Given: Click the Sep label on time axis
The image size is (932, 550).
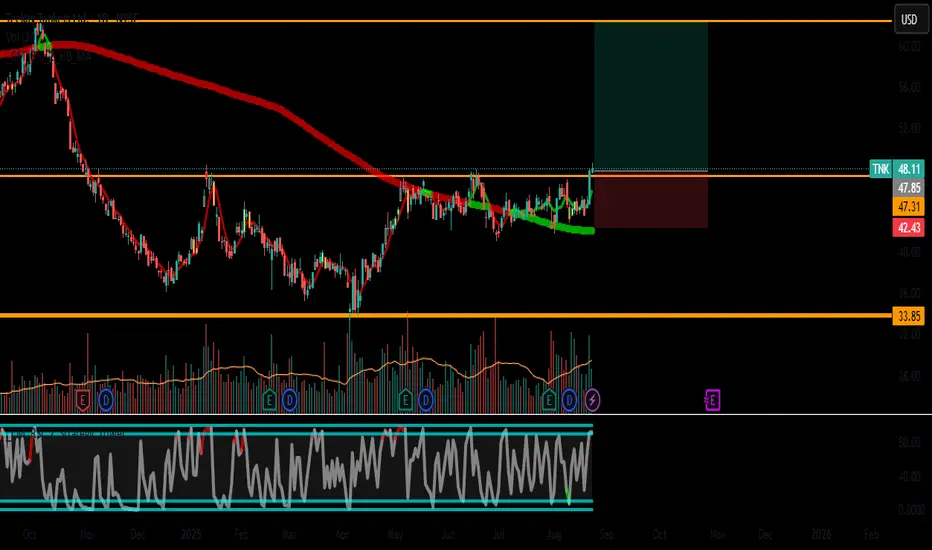Looking at the screenshot, I should [606, 535].
